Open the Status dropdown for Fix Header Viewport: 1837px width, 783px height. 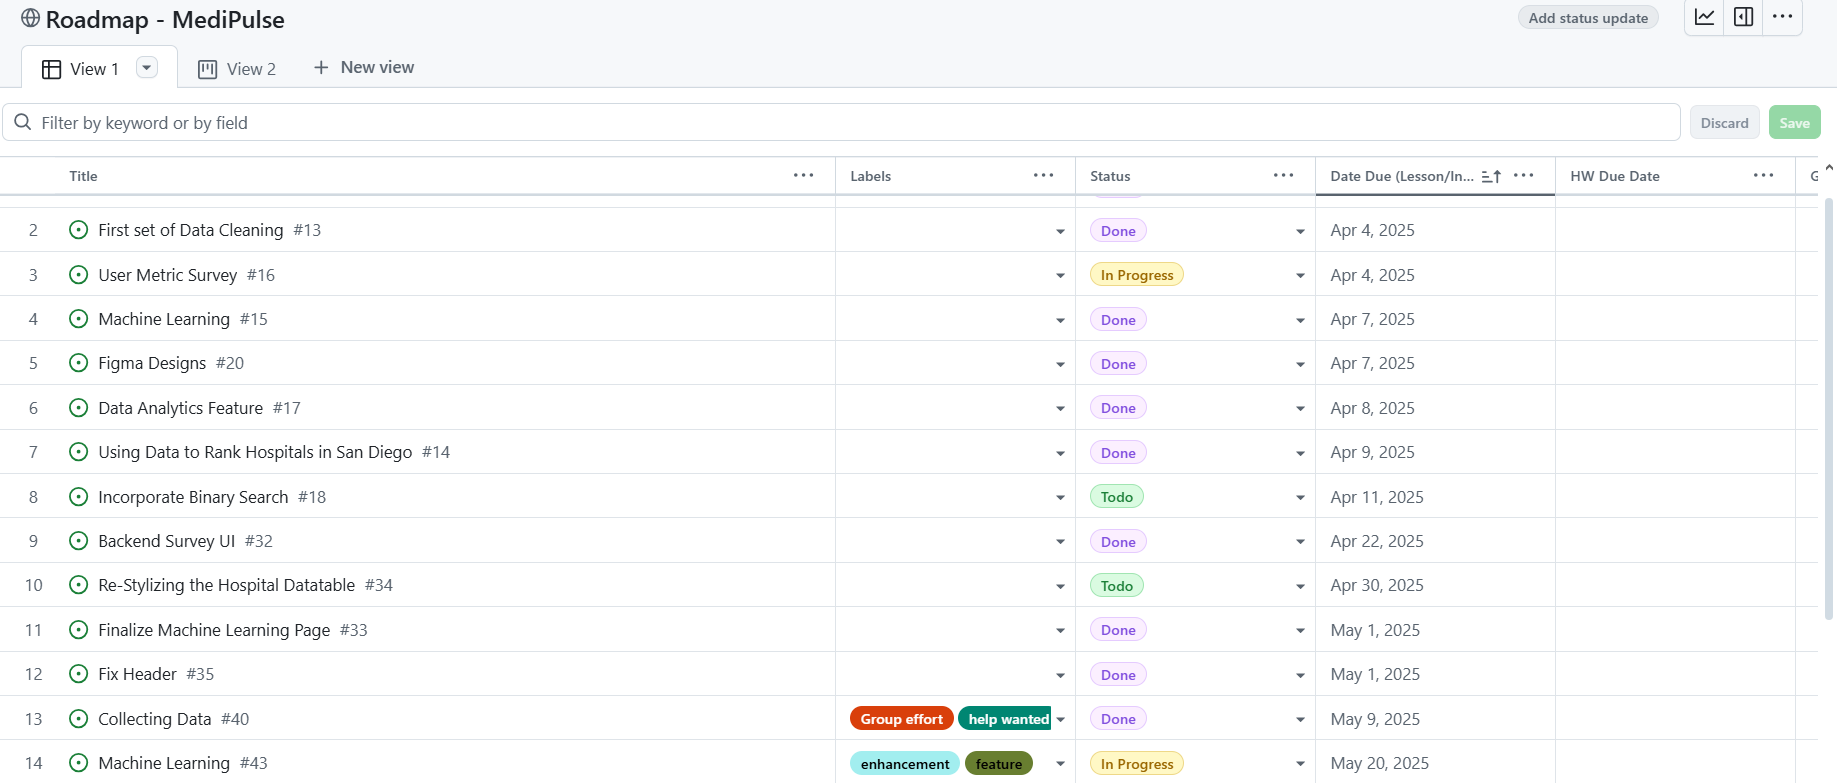pyautogui.click(x=1300, y=675)
